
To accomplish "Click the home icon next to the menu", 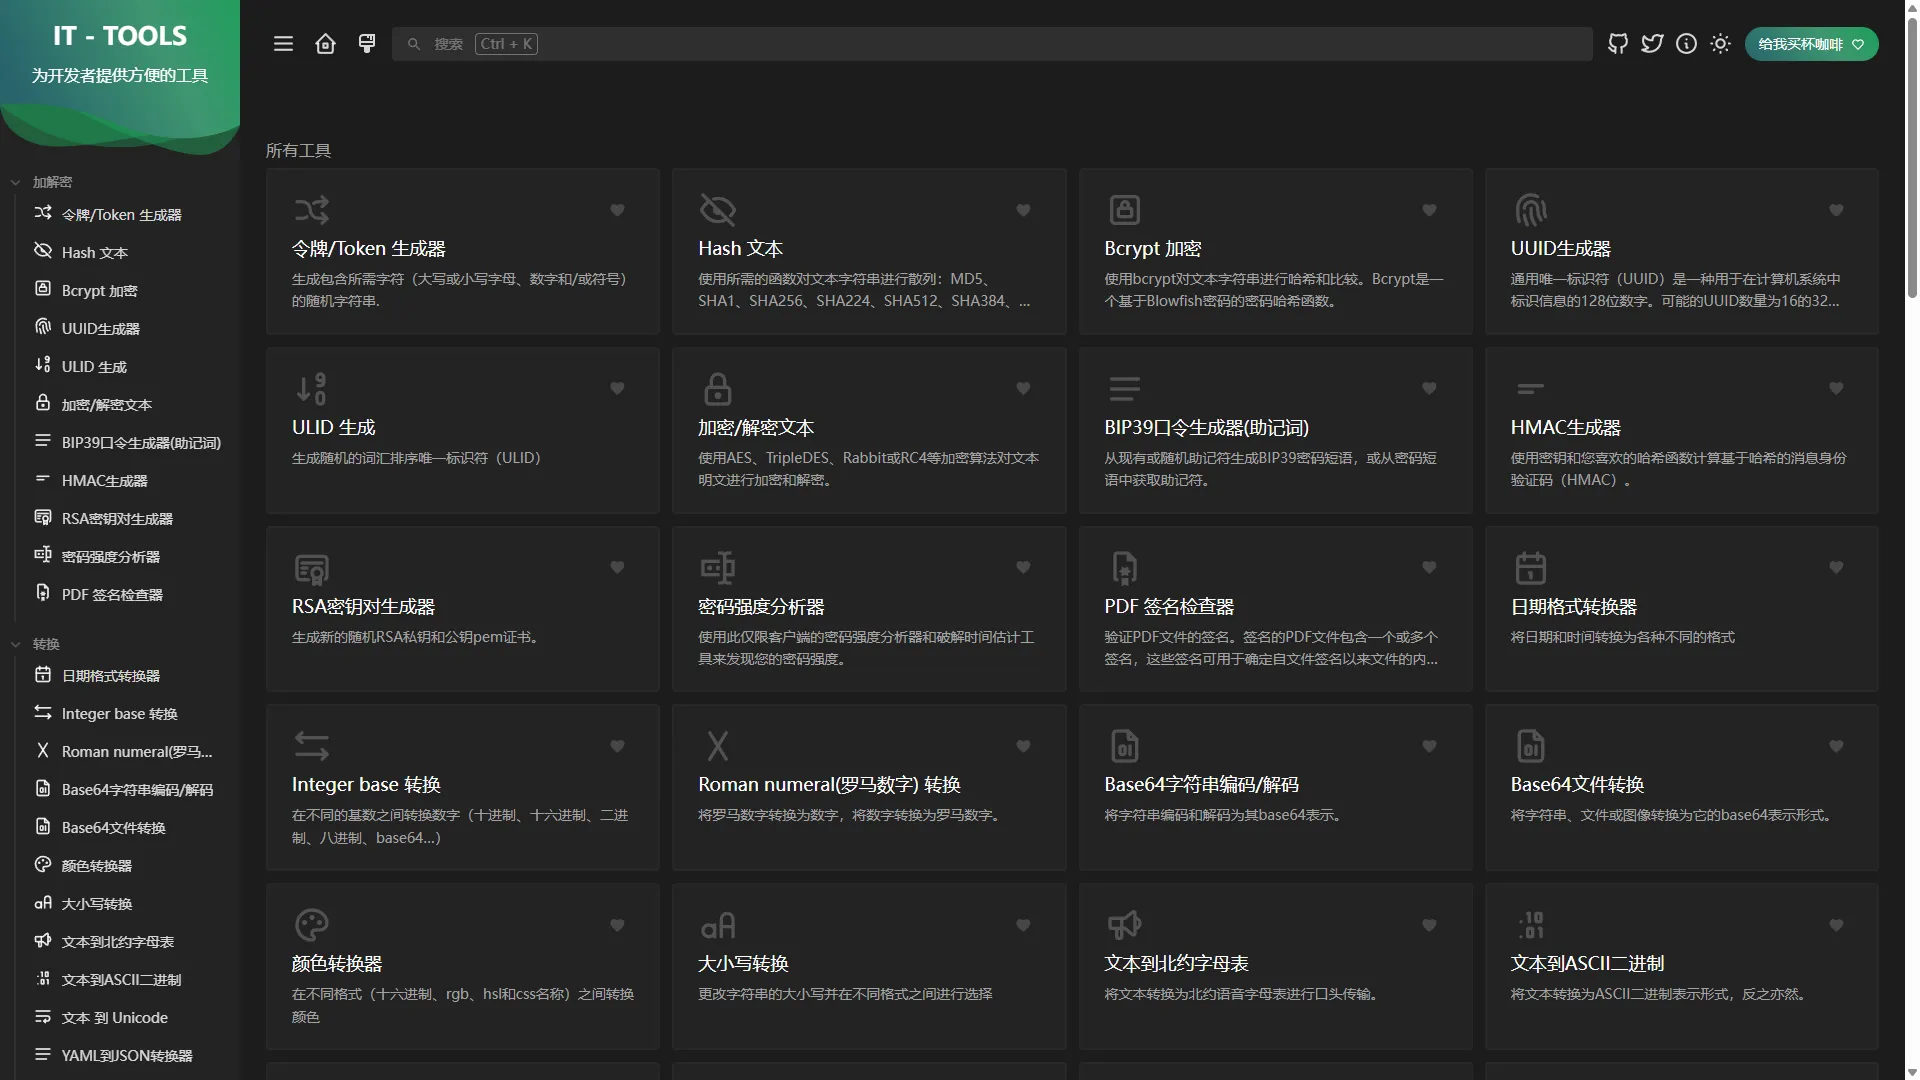I will pos(325,43).
